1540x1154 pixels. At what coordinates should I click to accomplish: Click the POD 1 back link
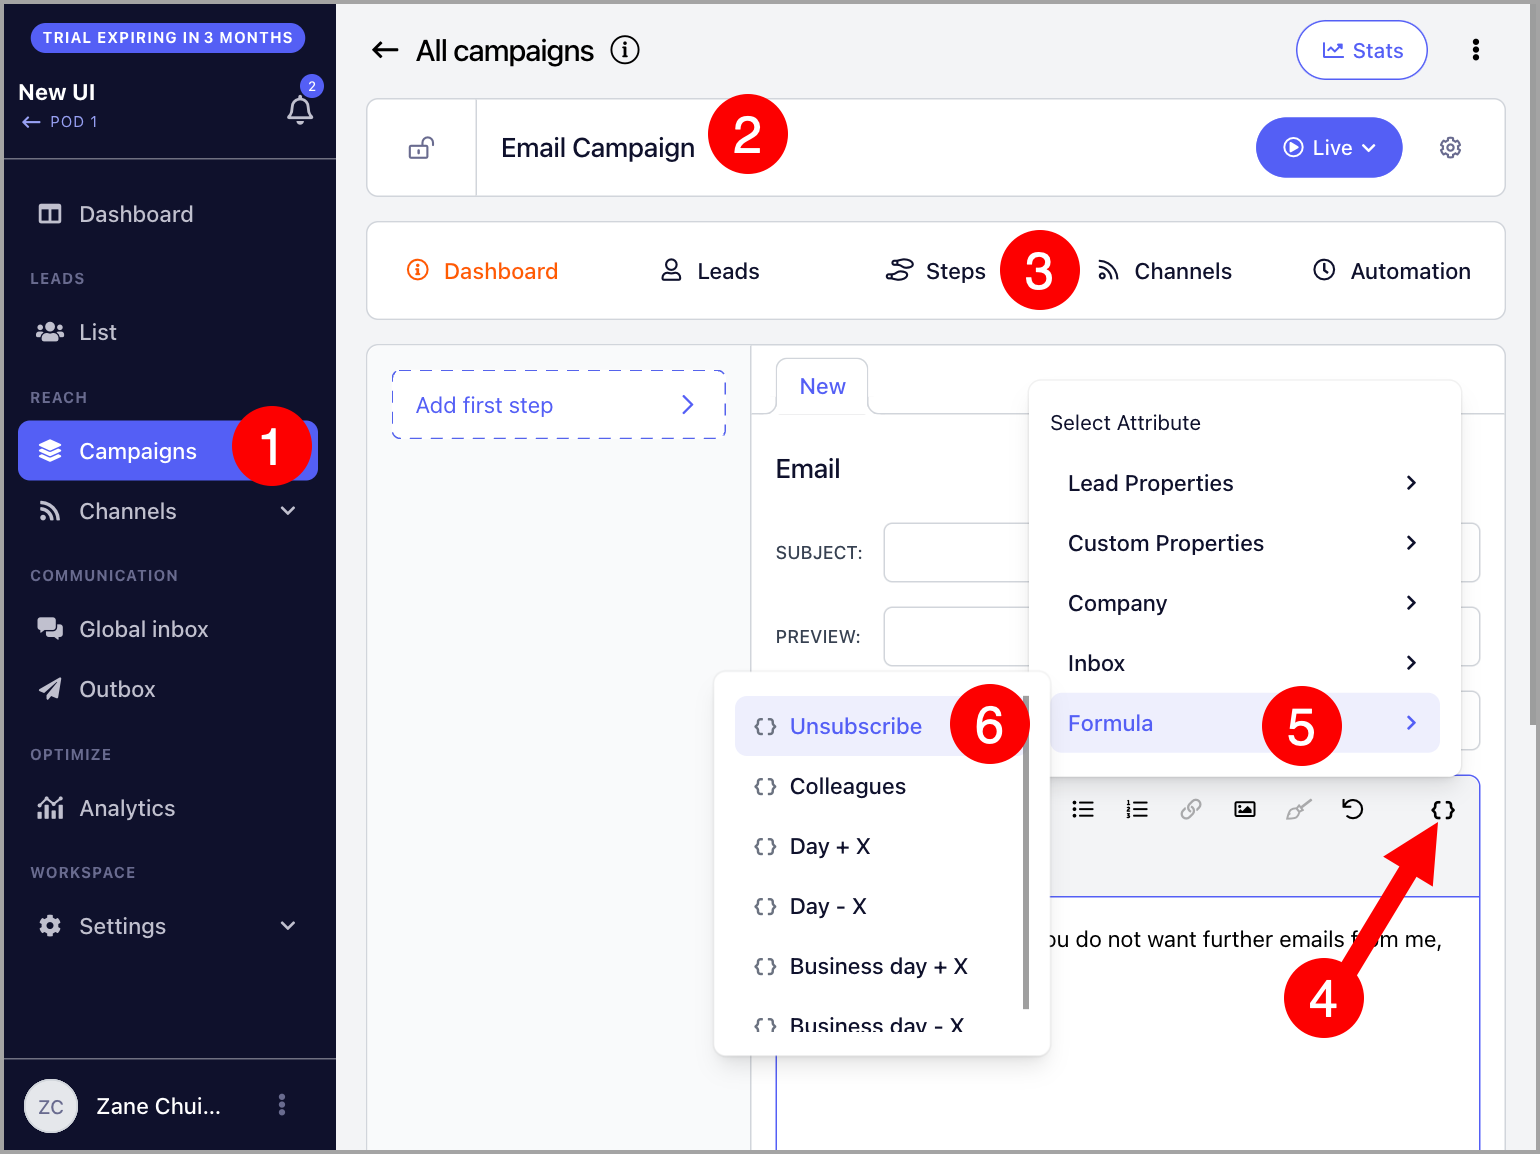click(60, 122)
